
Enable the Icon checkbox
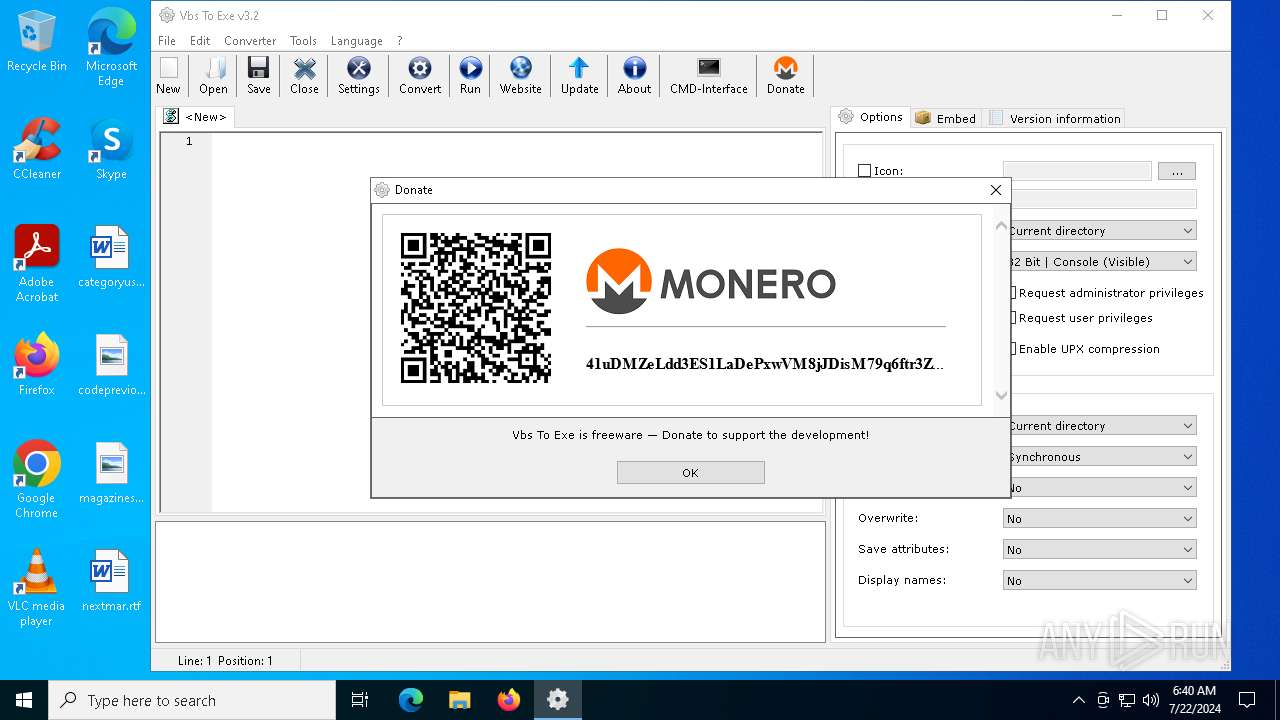coord(865,171)
